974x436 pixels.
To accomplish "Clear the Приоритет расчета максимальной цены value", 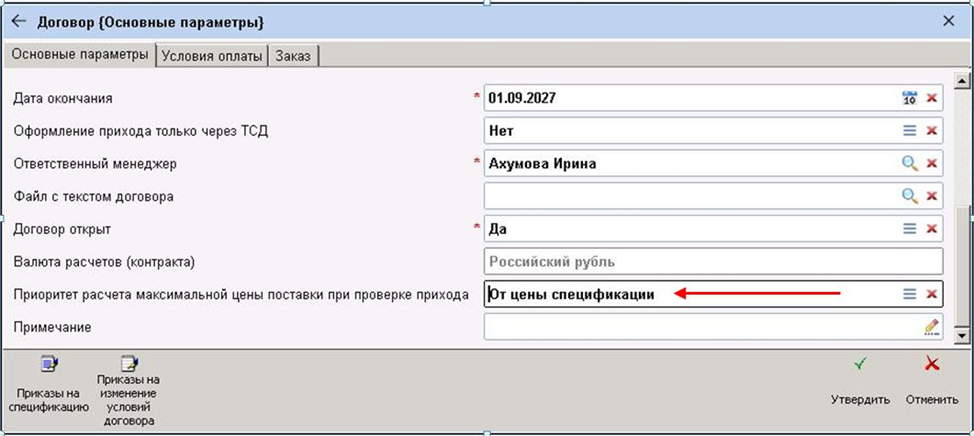I will point(932,294).
